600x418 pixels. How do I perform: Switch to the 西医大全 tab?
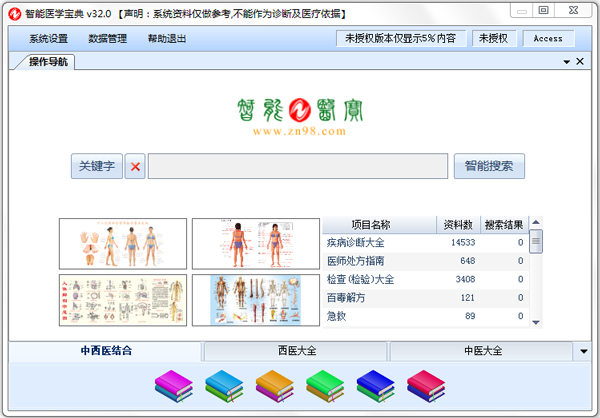click(x=296, y=351)
